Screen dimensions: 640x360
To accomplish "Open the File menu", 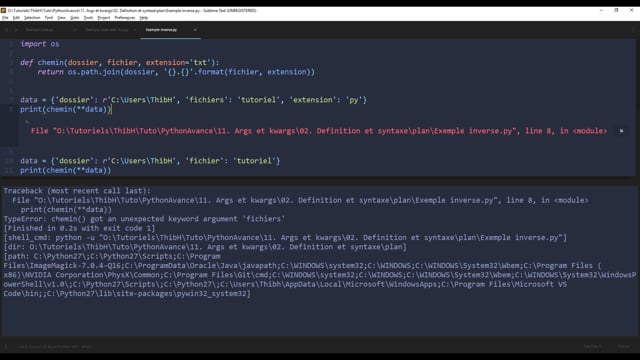I will pyautogui.click(x=5, y=18).
